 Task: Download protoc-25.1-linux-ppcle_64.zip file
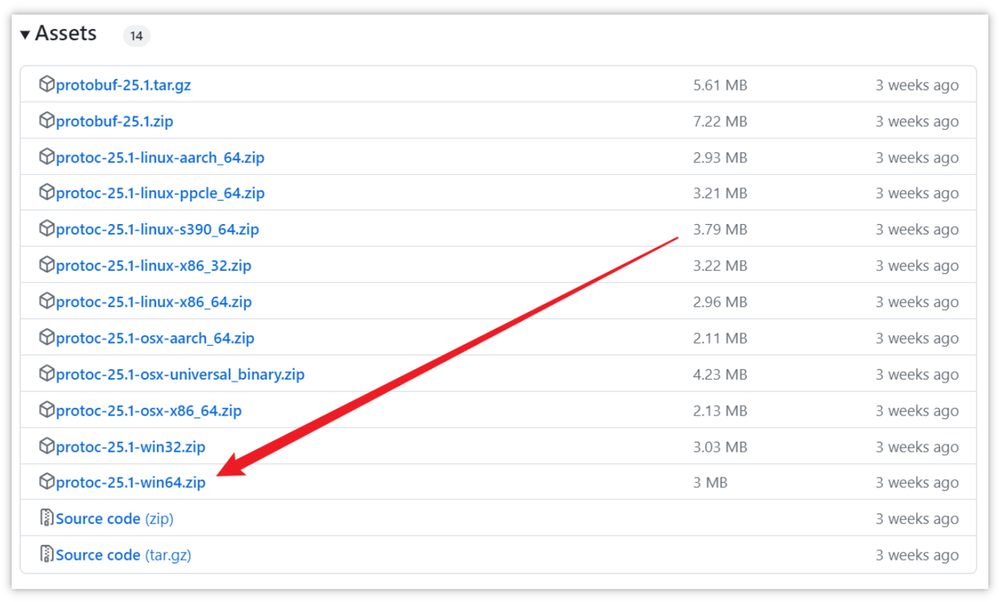pyautogui.click(x=160, y=193)
